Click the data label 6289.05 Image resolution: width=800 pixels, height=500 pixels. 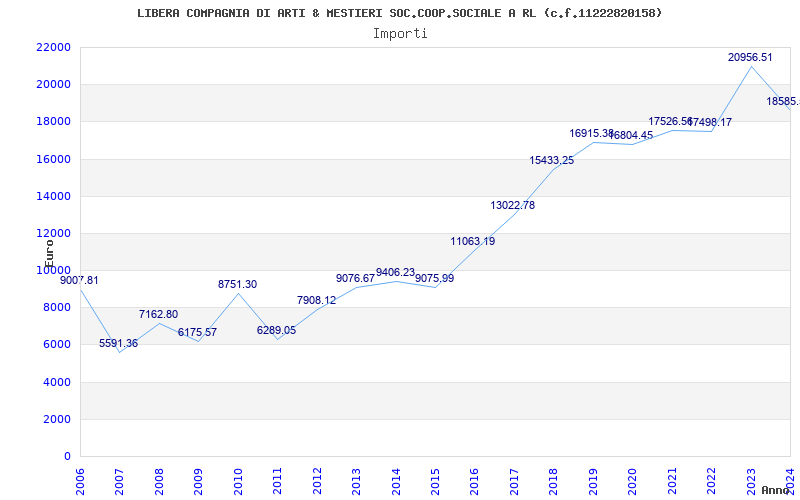277,331
